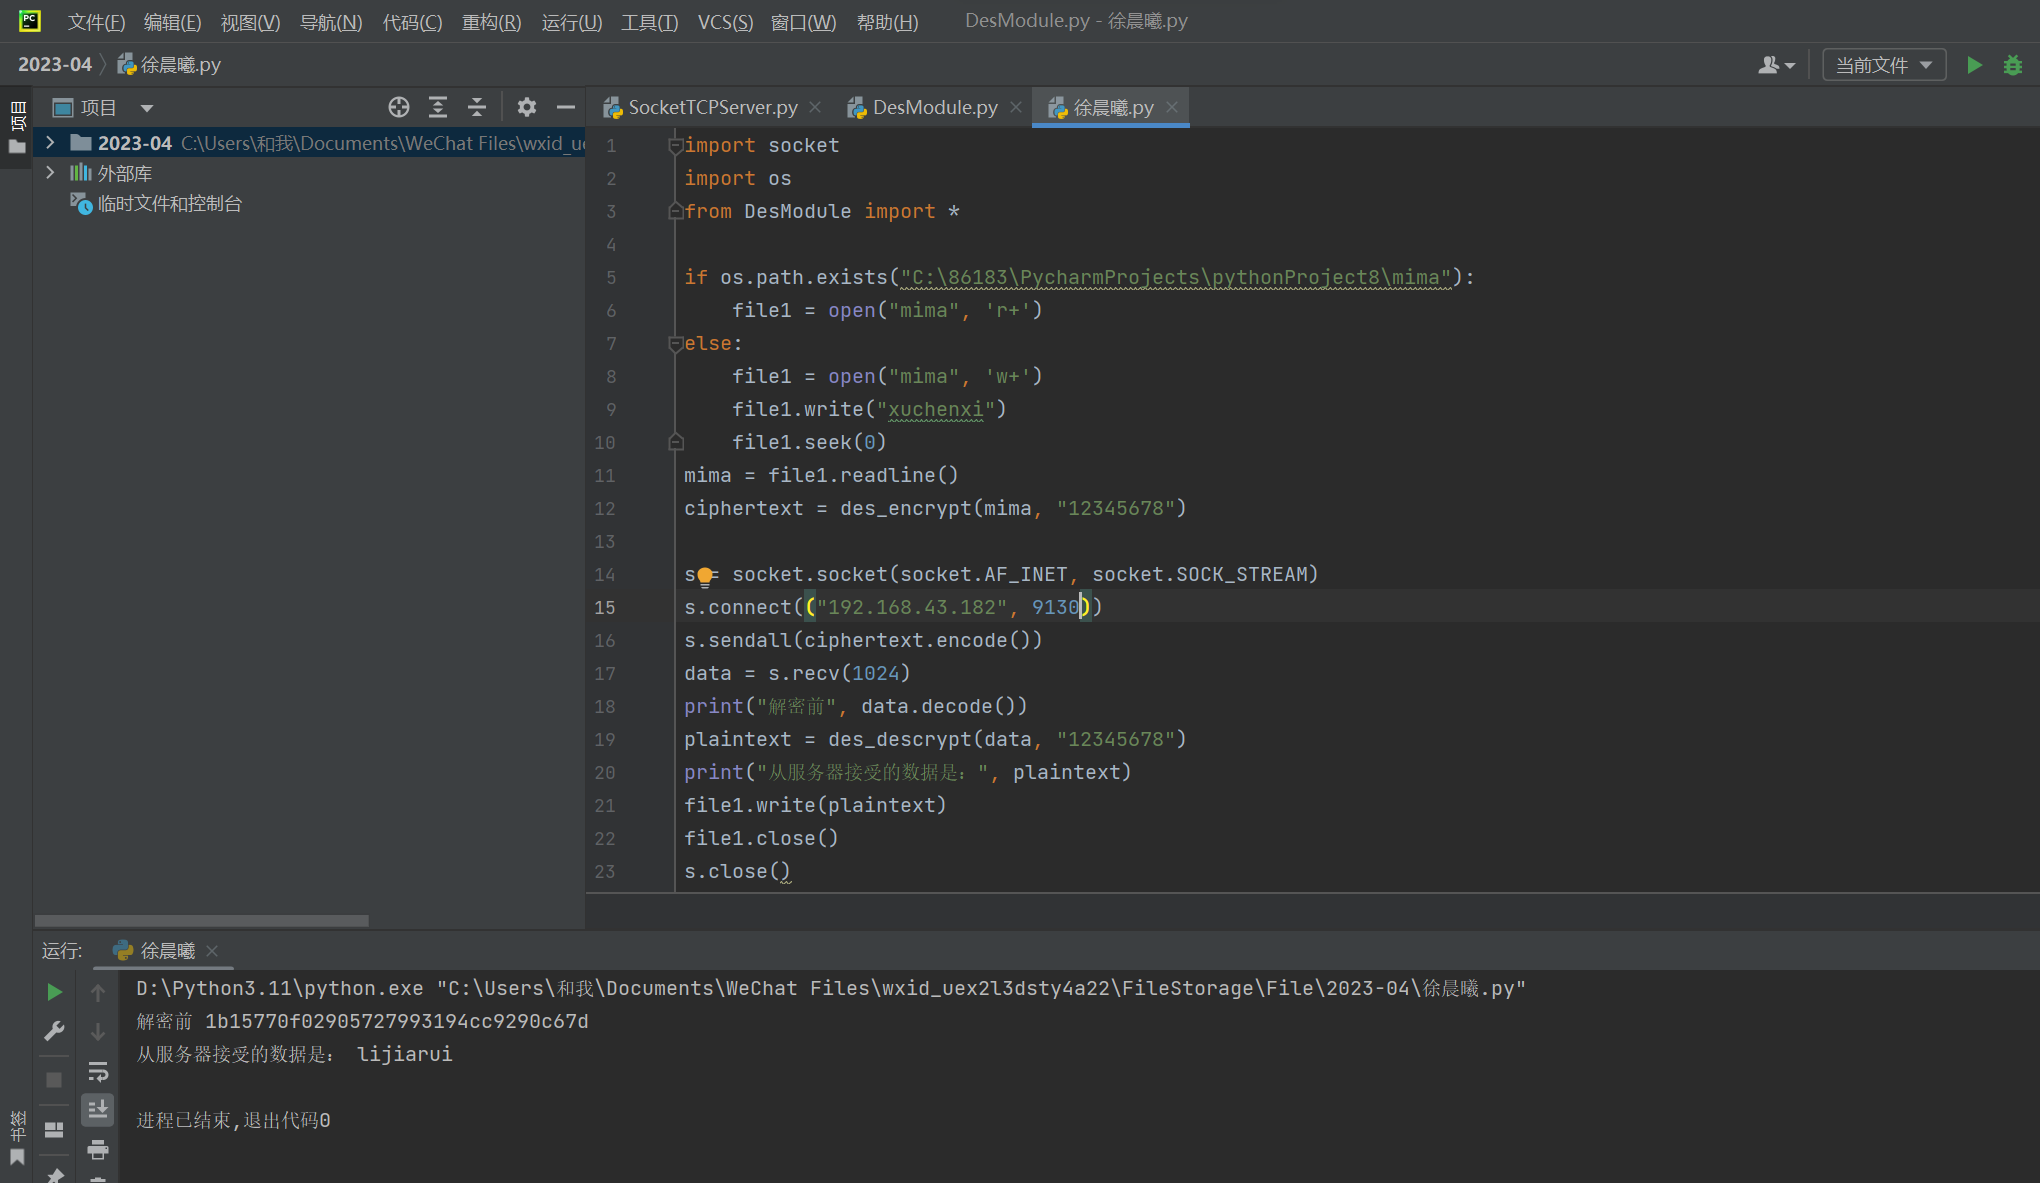
Task: Run the current file with green arrow
Action: tap(1974, 65)
